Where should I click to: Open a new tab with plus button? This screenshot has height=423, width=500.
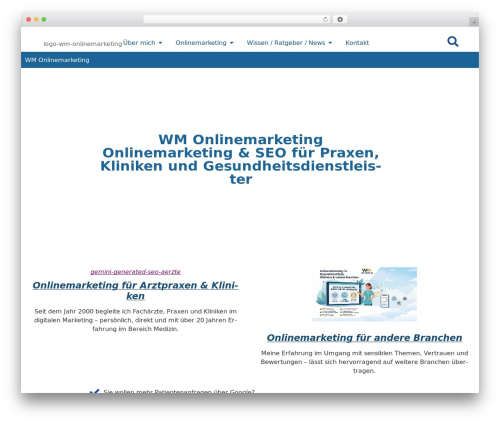474,22
